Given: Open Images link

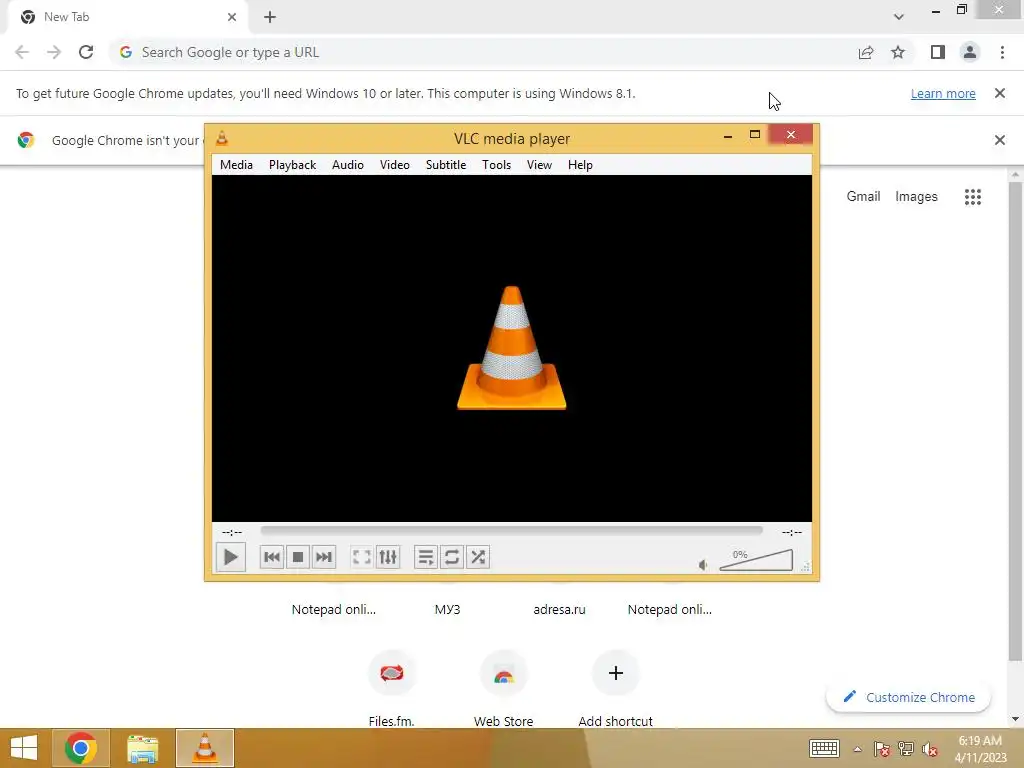Looking at the screenshot, I should pyautogui.click(x=916, y=197).
